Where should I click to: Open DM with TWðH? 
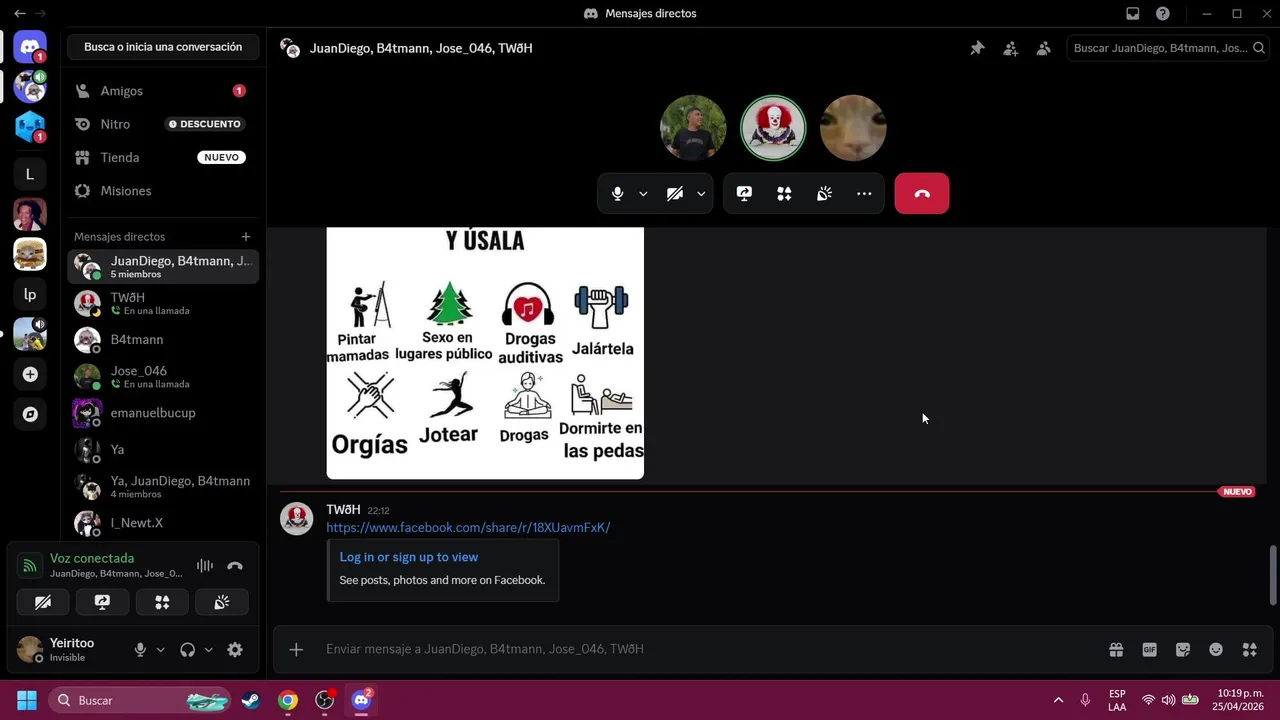pyautogui.click(x=163, y=303)
